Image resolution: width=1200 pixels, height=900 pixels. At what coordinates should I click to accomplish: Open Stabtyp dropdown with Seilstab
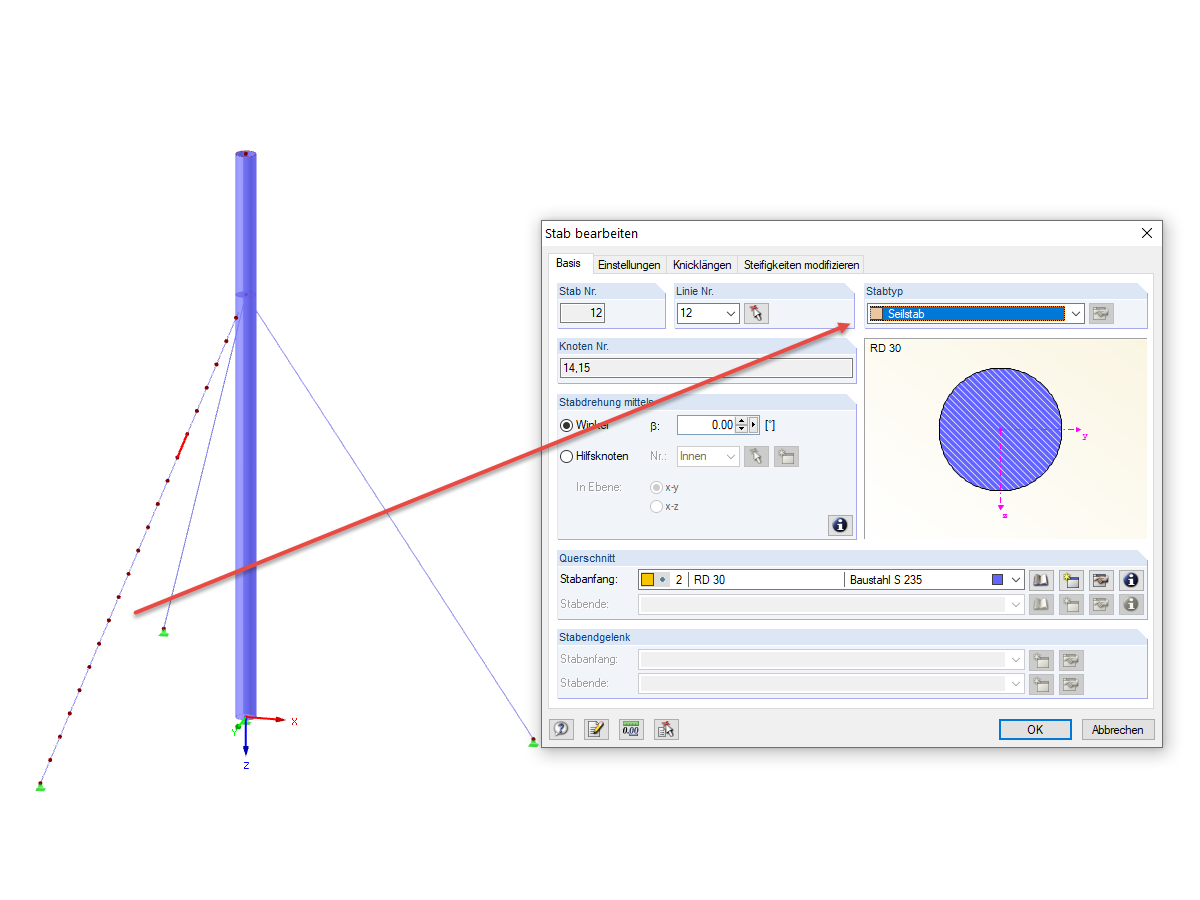point(1076,314)
